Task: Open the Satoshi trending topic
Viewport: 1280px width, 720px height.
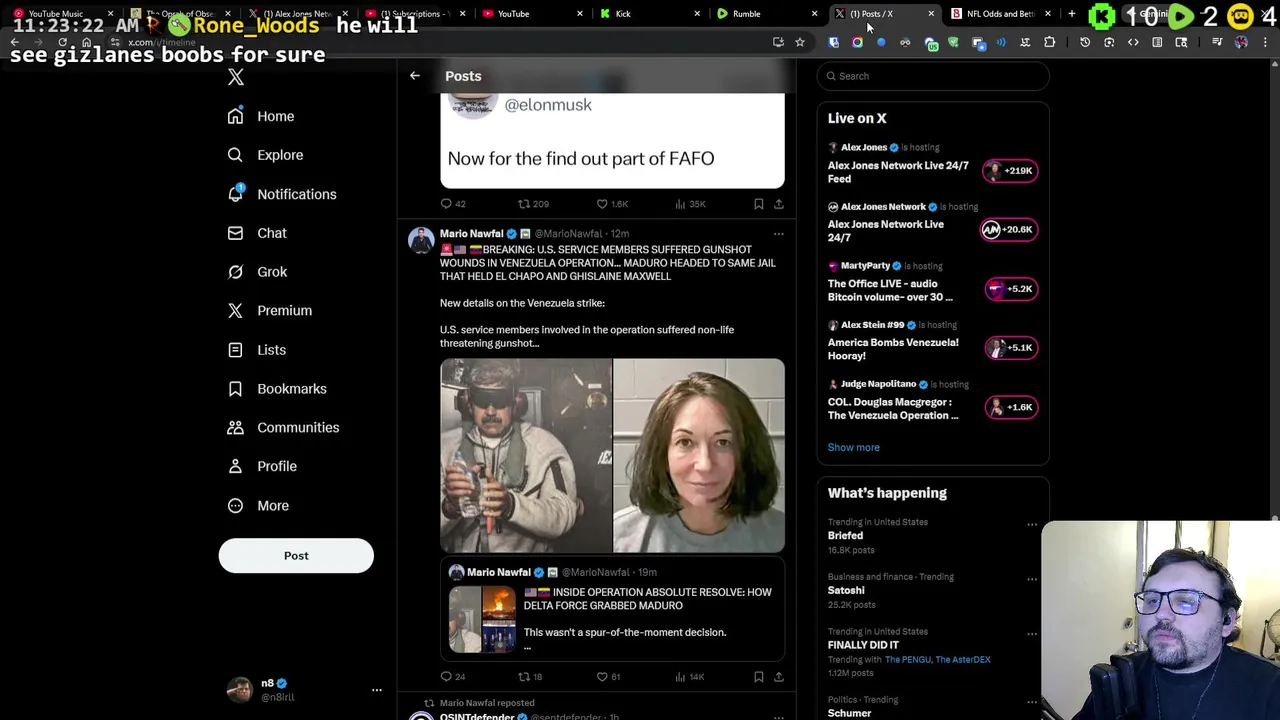Action: [x=846, y=590]
